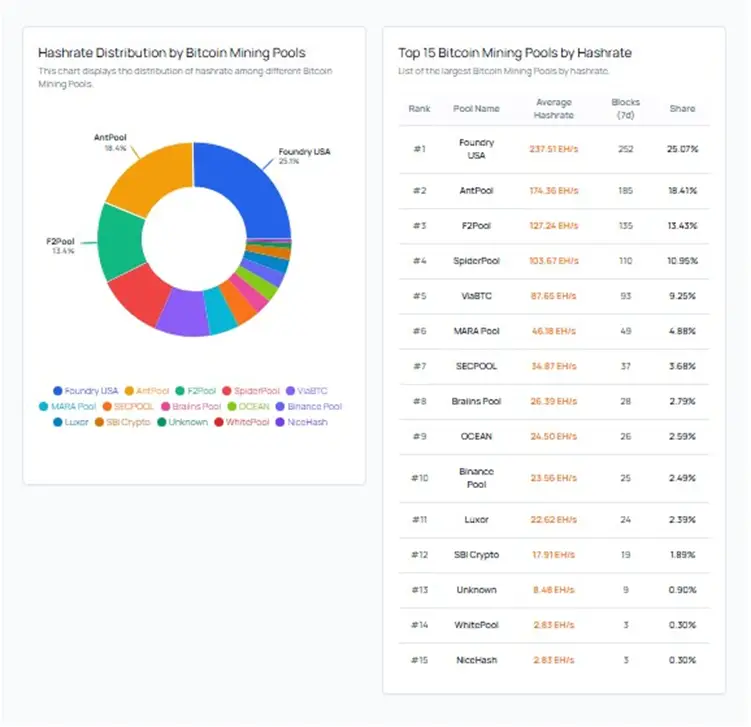Click the 103.67 EH/s hashrate value
Screen dimensions: 751x727
point(554,261)
